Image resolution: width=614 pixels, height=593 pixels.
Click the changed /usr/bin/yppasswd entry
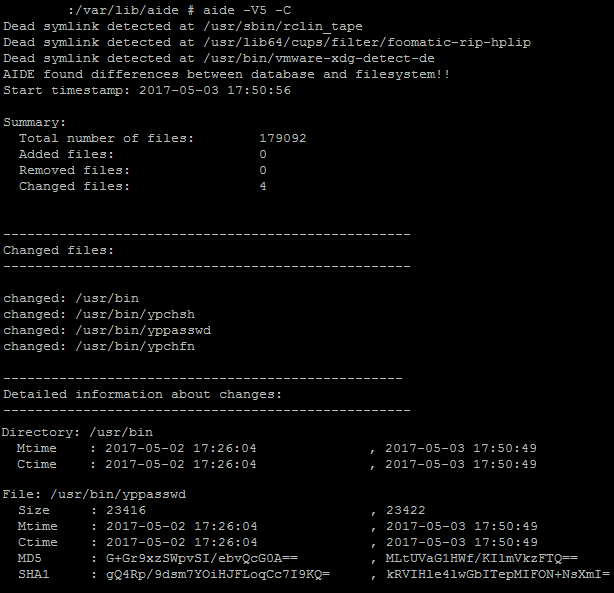(107, 331)
